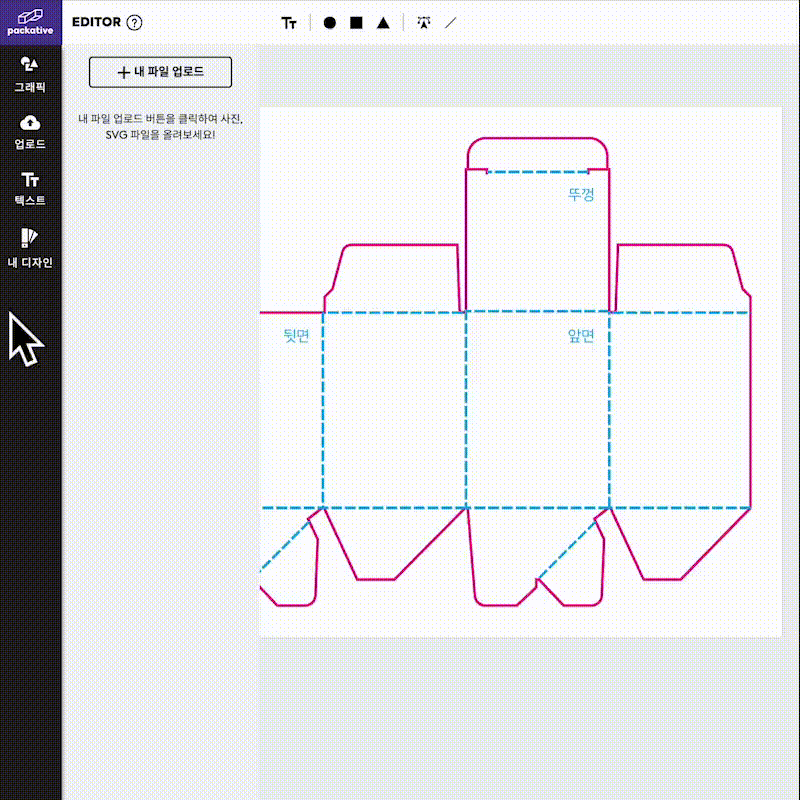The width and height of the screenshot is (800, 800).
Task: Go to the 내 디자인 sidebar tab
Action: point(30,248)
